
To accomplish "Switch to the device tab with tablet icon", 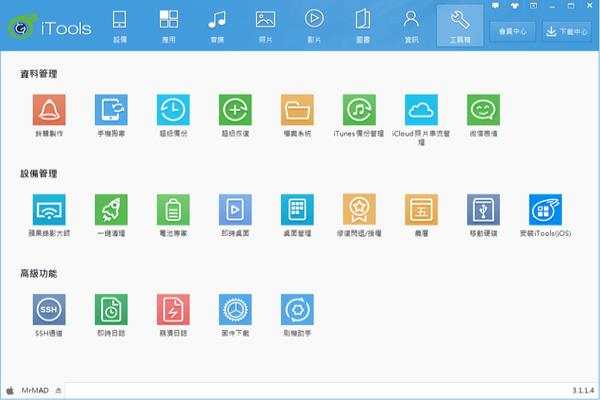I will (x=120, y=26).
